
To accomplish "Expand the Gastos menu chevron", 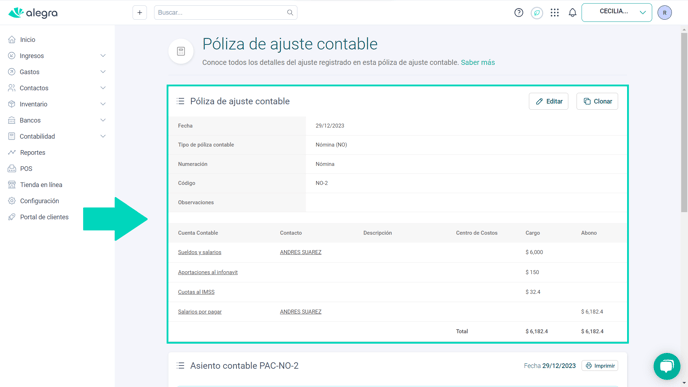I will (x=103, y=72).
